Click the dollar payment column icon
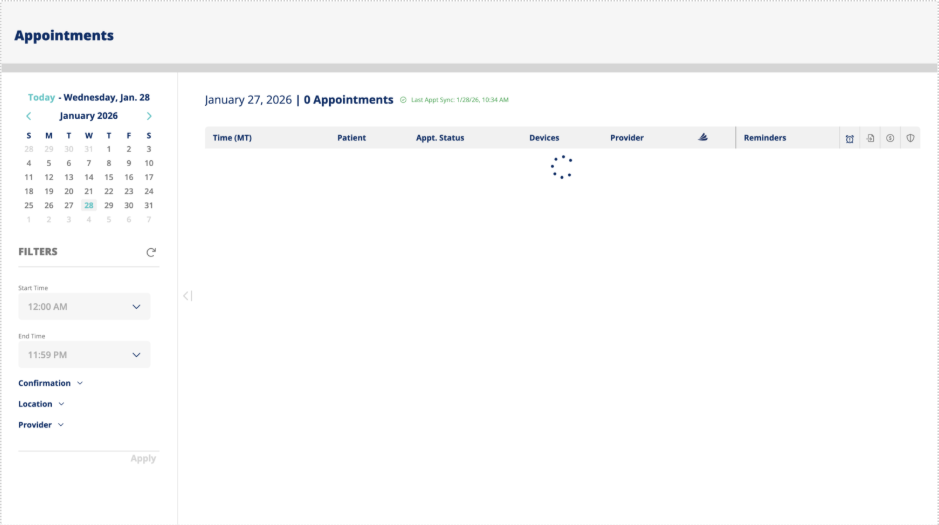 tap(890, 138)
